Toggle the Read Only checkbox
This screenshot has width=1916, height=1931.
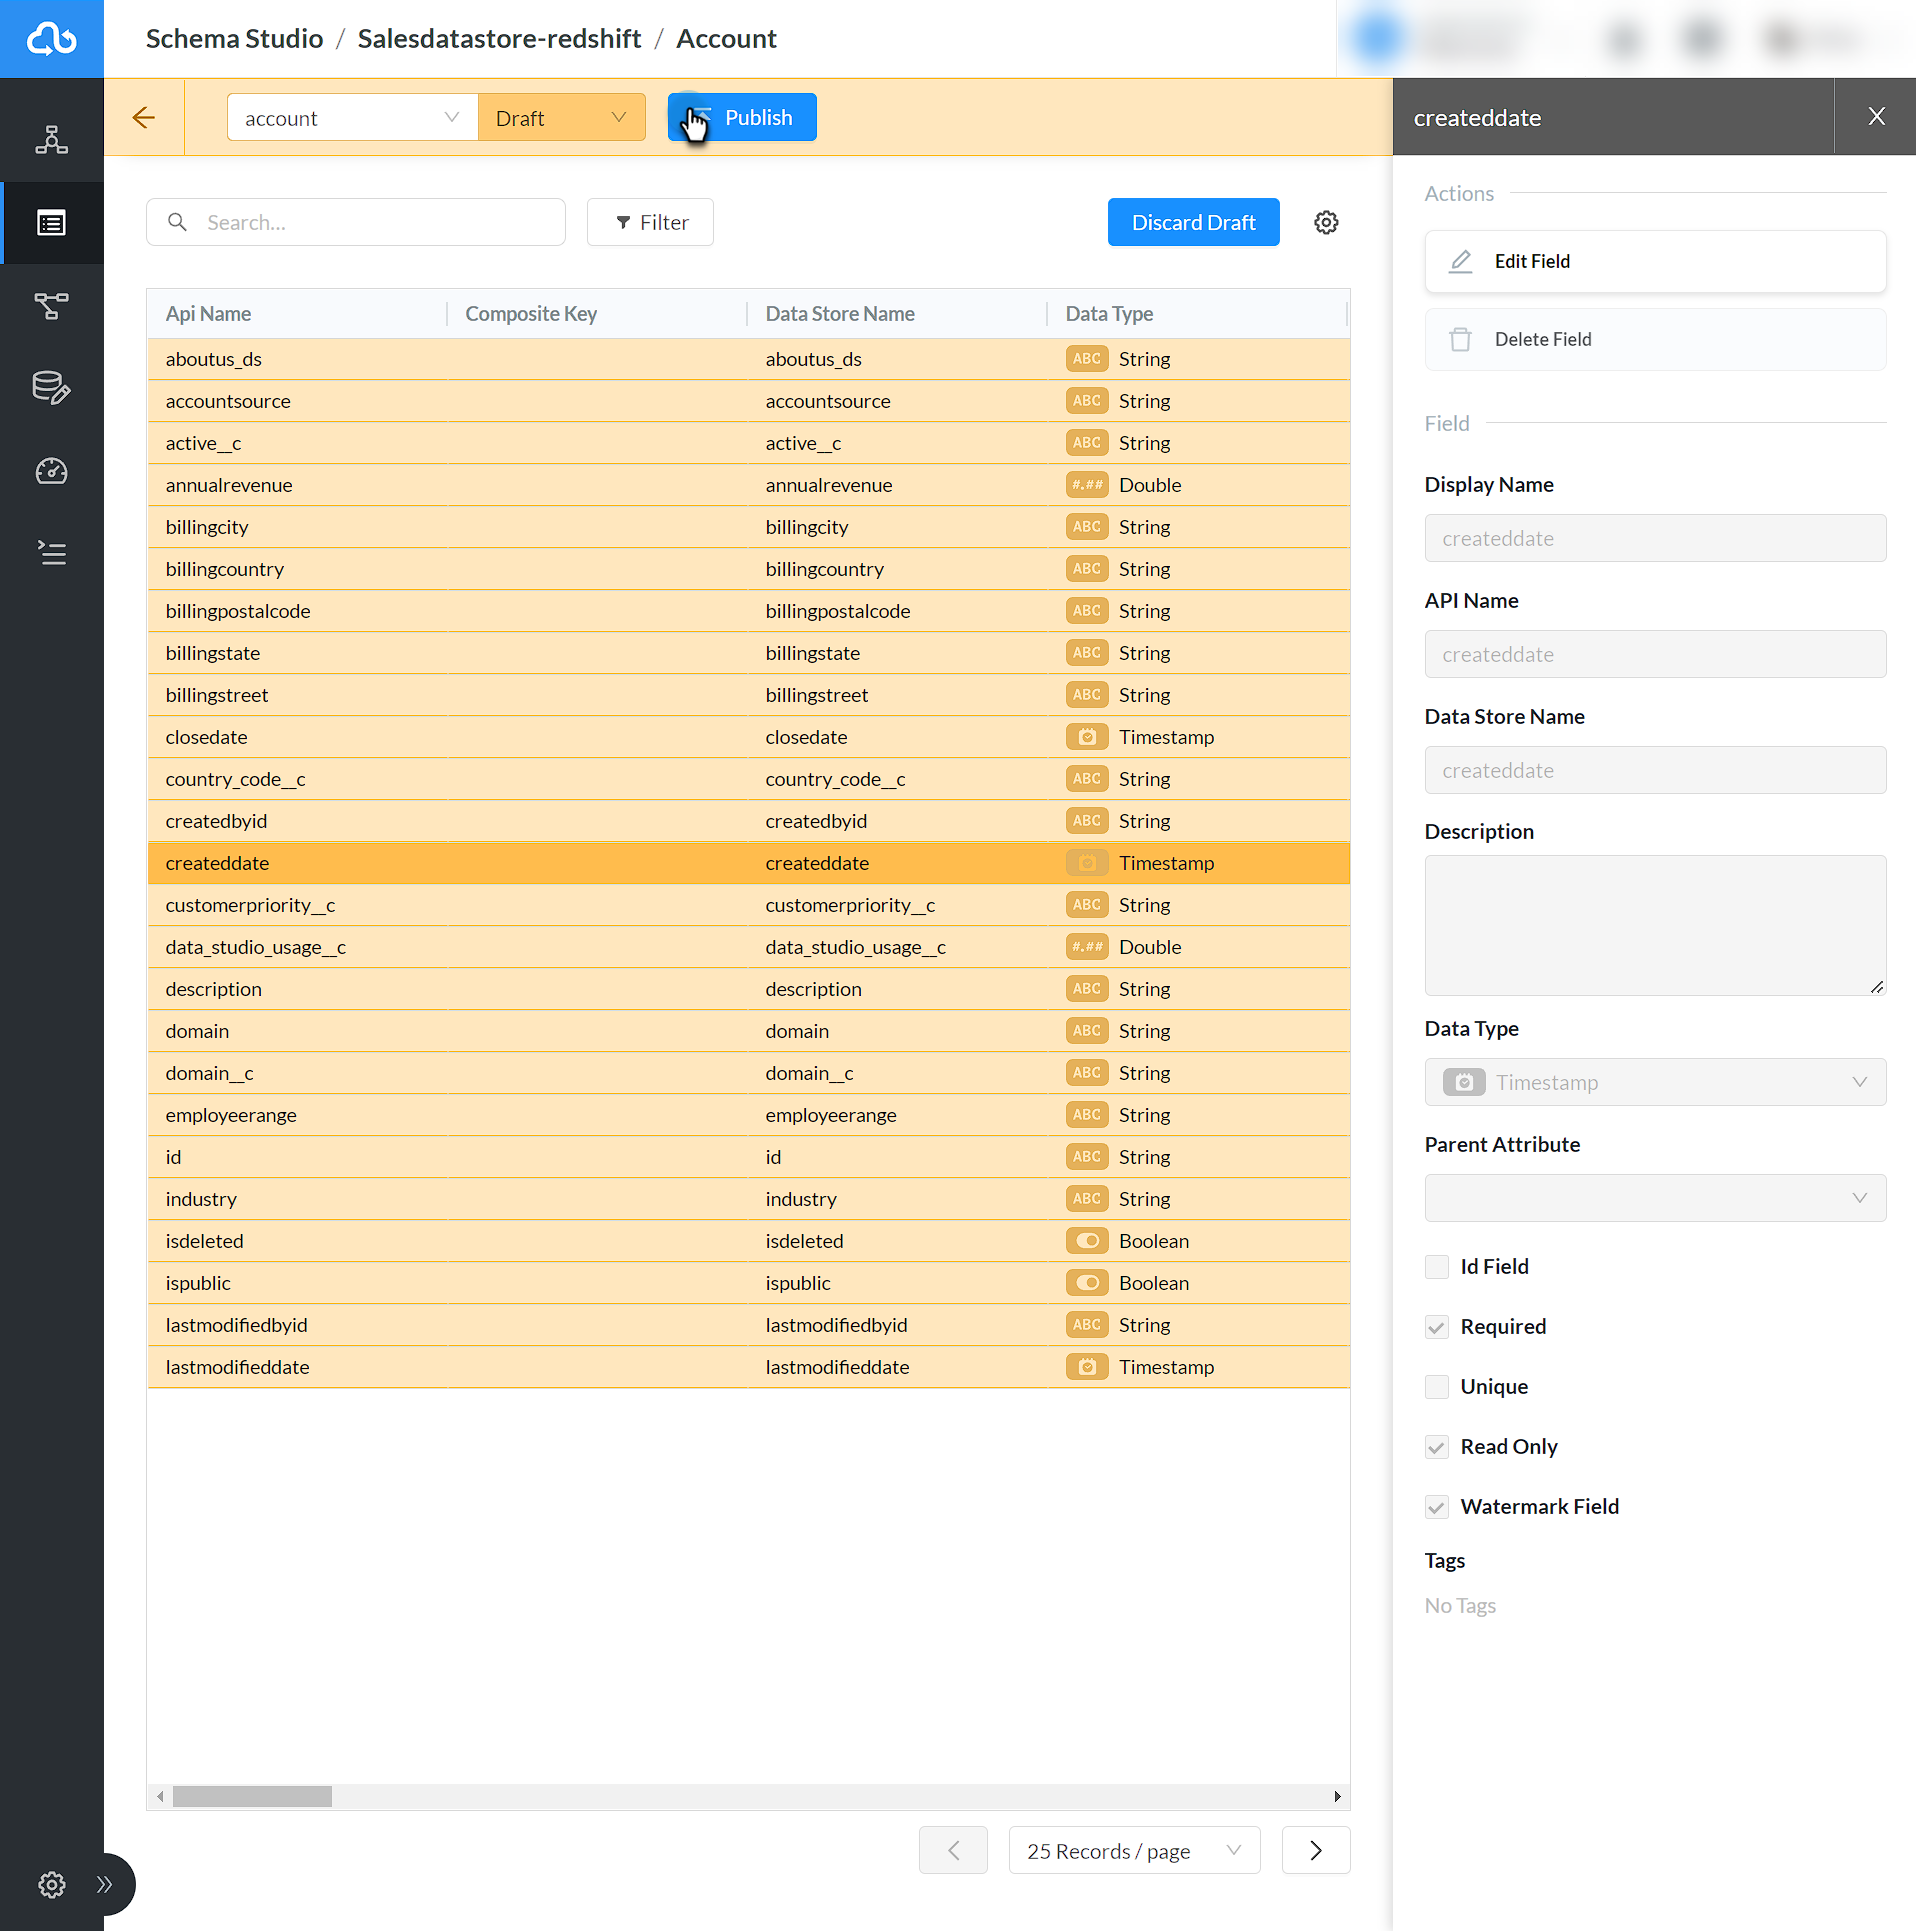1436,1447
